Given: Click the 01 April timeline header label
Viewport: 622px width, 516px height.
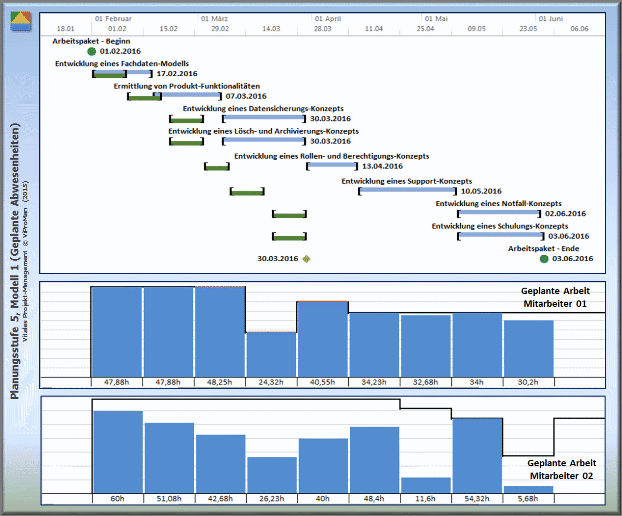Looking at the screenshot, I should 326,19.
